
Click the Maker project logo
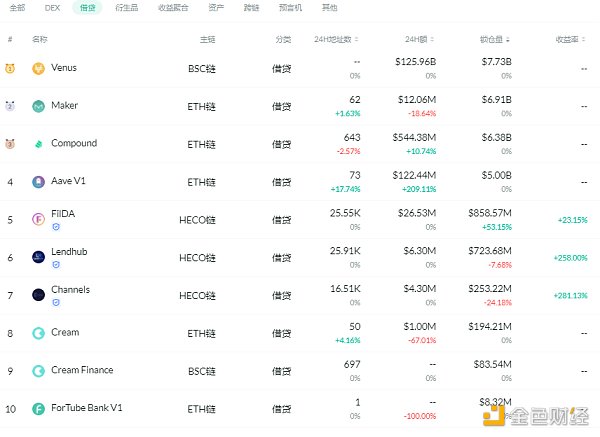[x=38, y=106]
